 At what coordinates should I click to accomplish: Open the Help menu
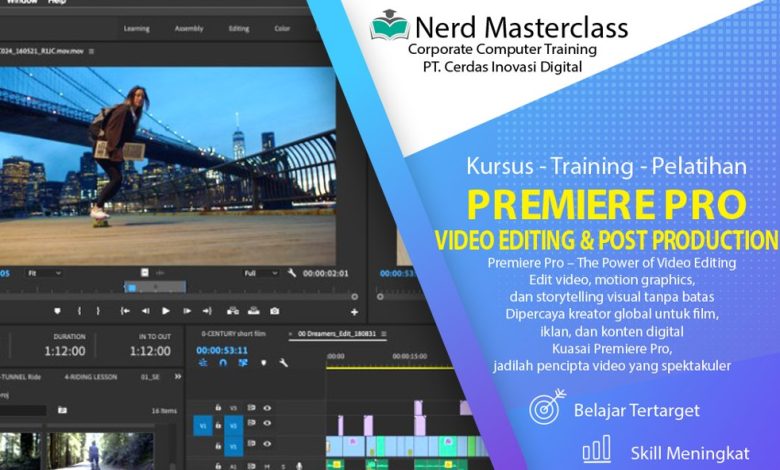coord(57,3)
